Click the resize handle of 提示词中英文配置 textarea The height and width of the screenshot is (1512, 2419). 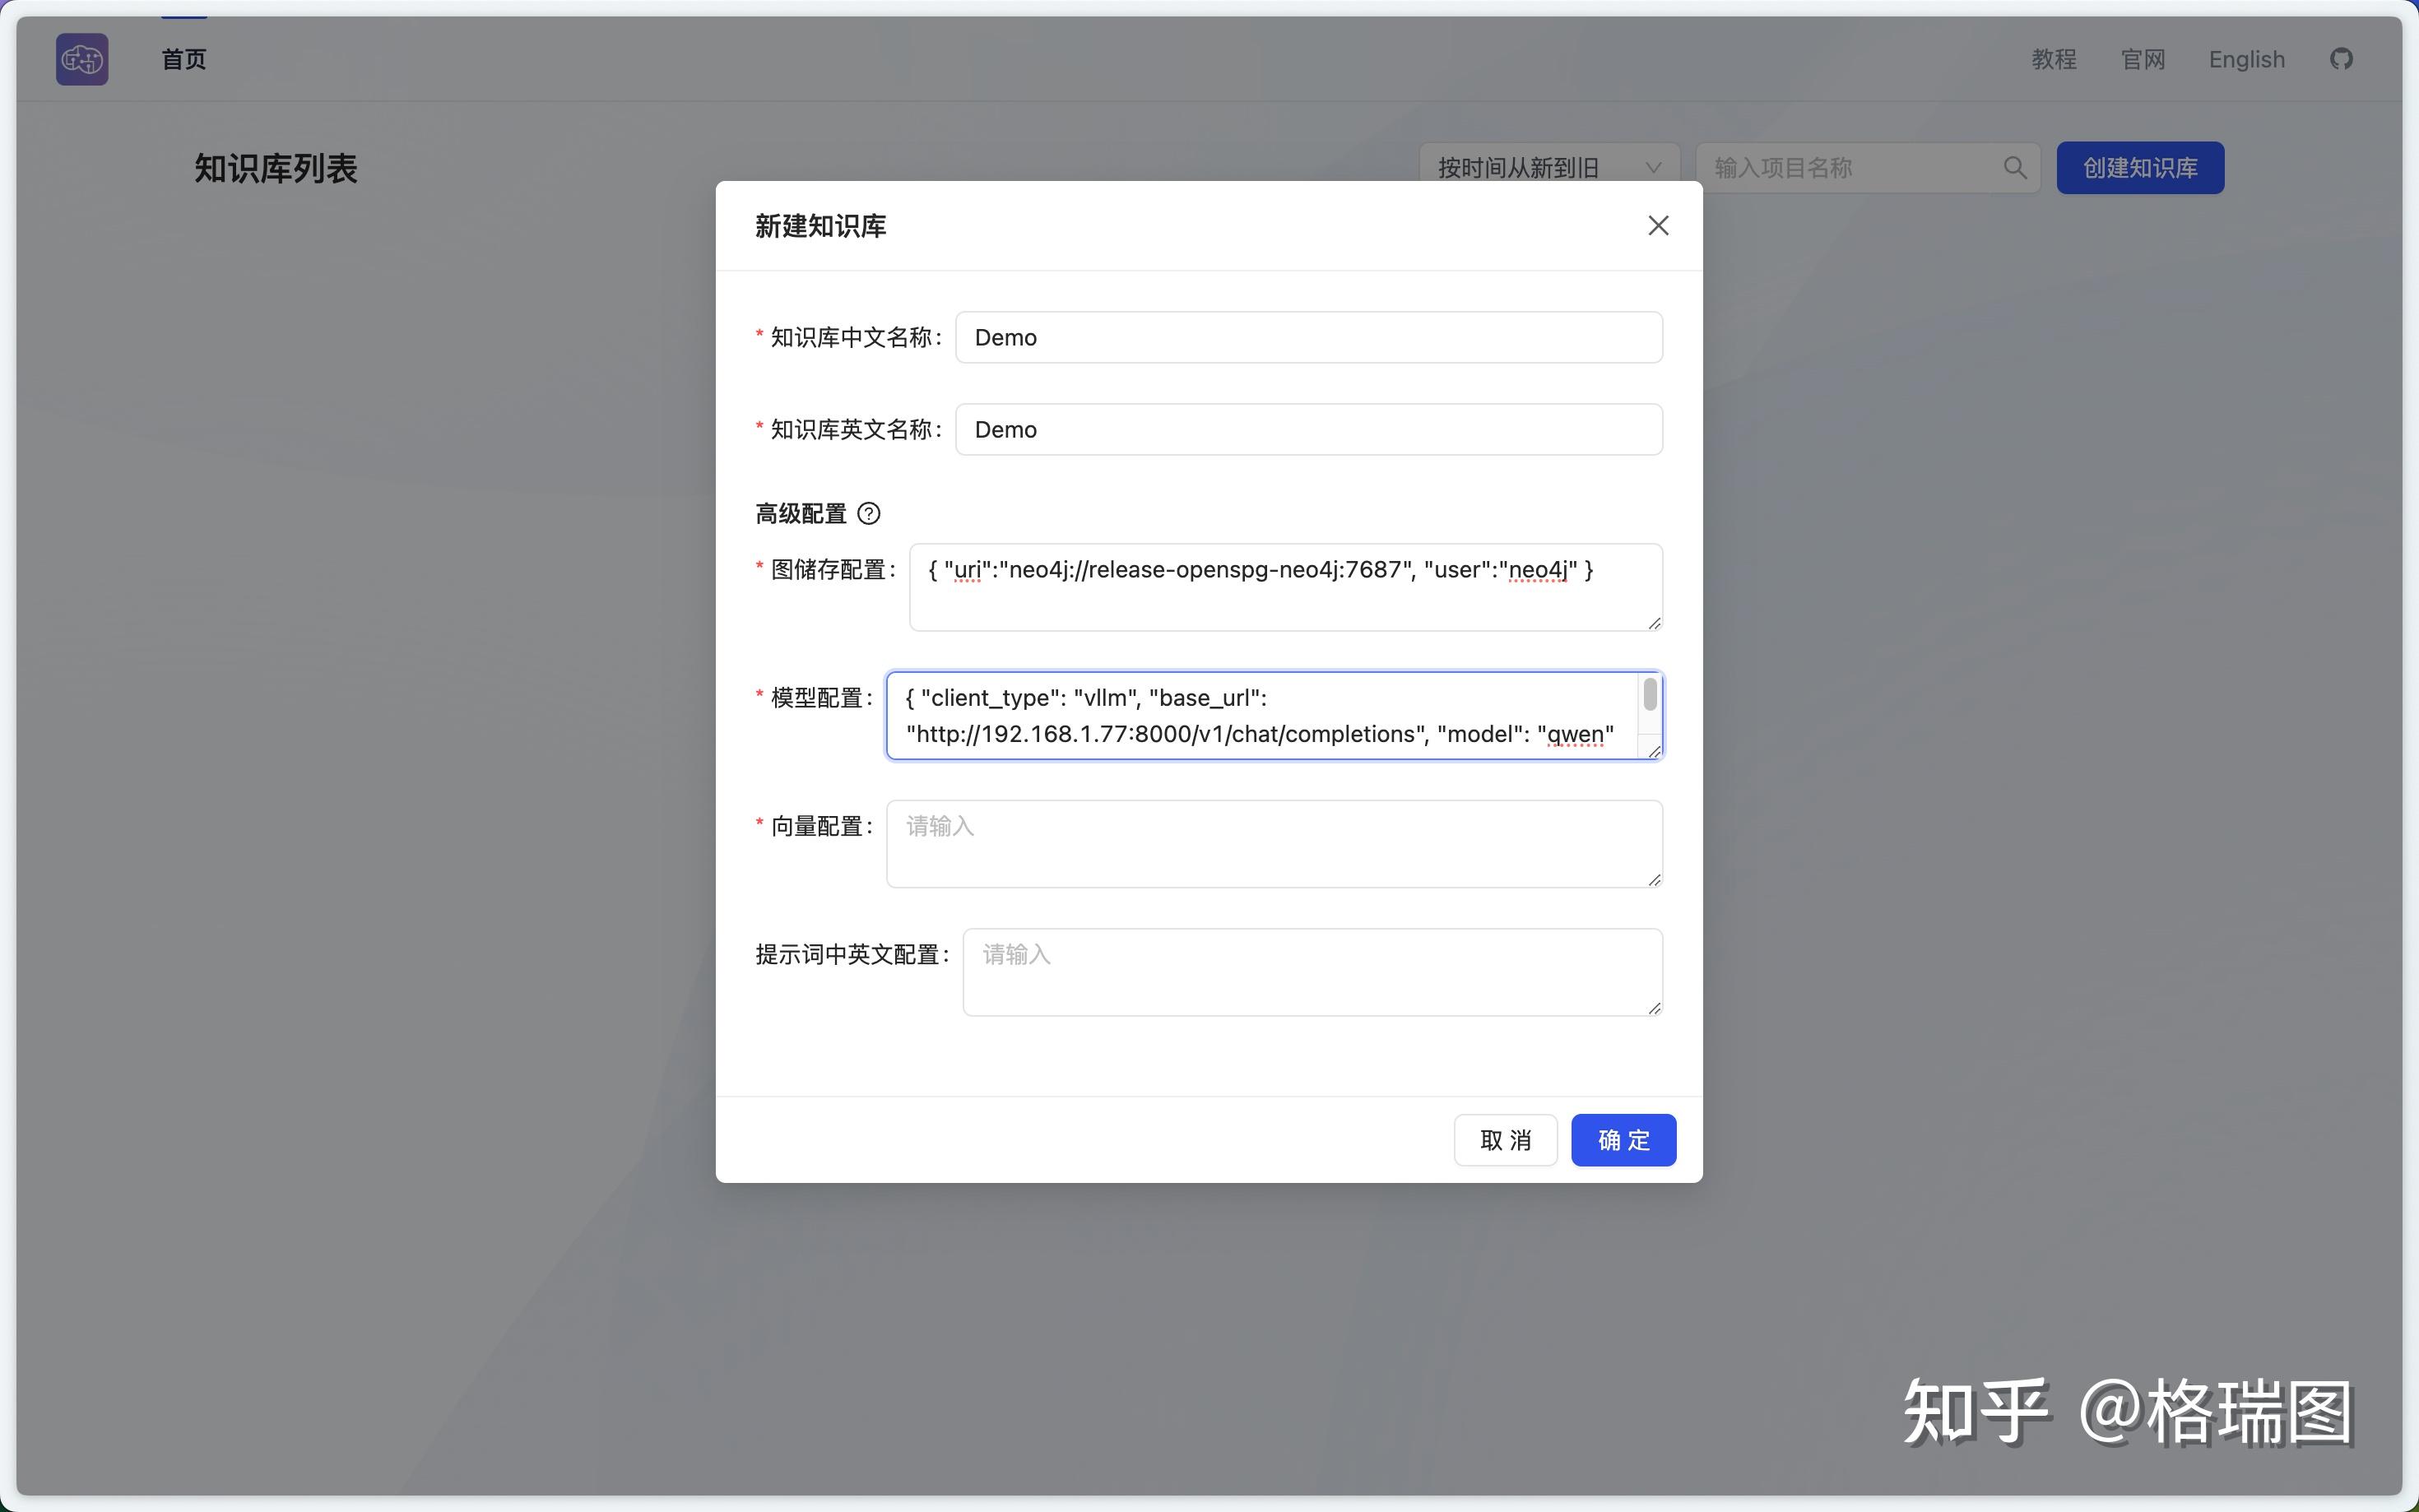coord(1654,1008)
